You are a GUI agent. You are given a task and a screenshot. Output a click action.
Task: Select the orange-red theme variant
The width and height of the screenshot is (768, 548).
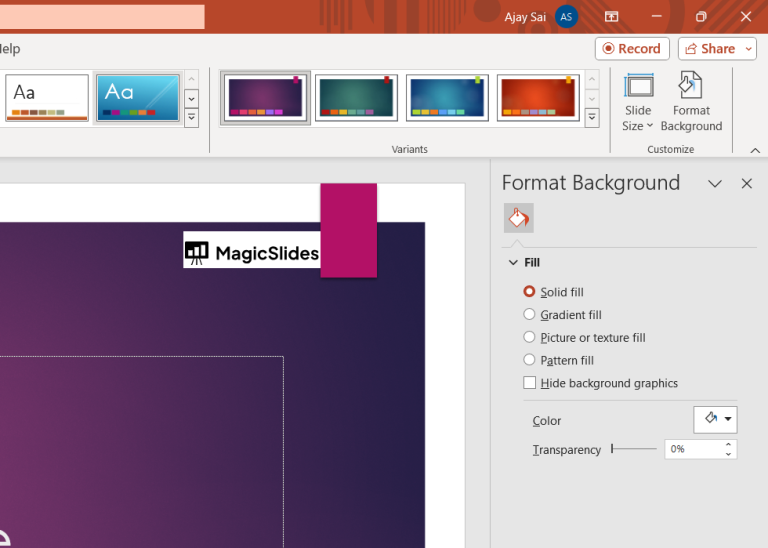[x=538, y=98]
